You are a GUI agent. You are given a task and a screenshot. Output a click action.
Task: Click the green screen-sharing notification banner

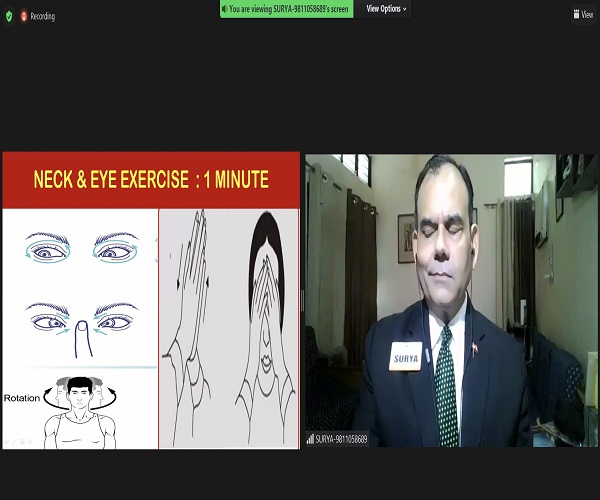(x=287, y=9)
